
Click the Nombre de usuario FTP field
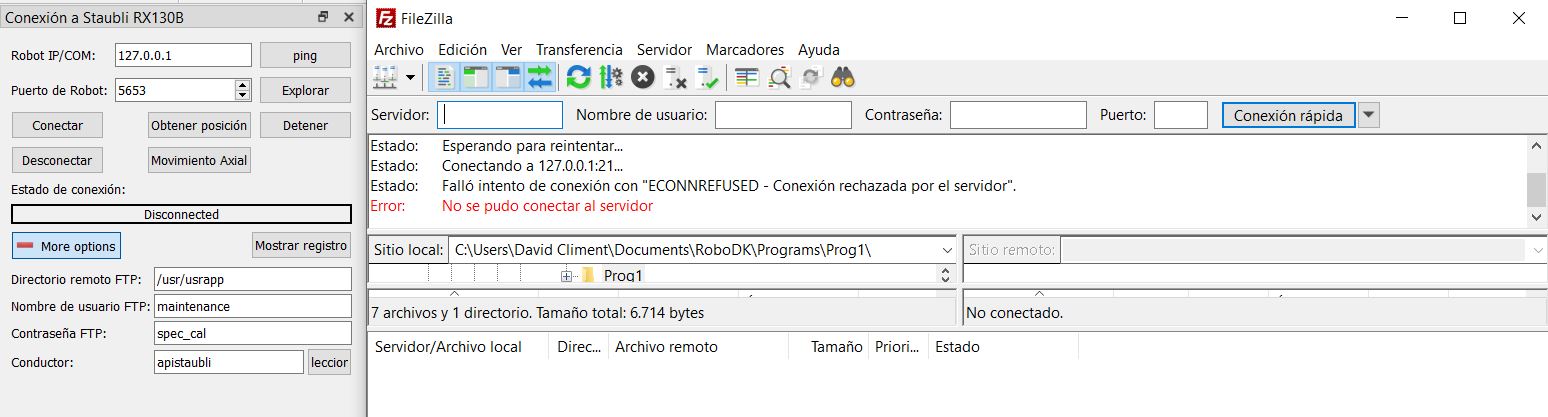[253, 306]
